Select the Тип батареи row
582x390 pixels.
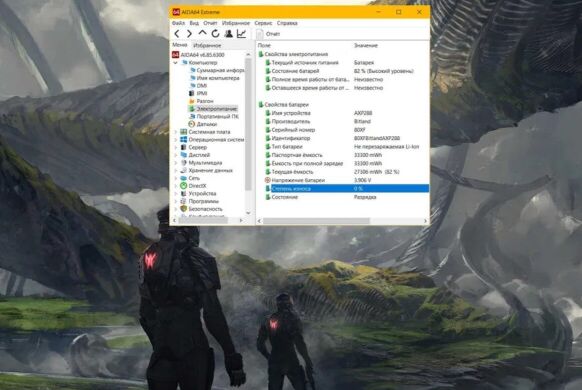[x=343, y=147]
